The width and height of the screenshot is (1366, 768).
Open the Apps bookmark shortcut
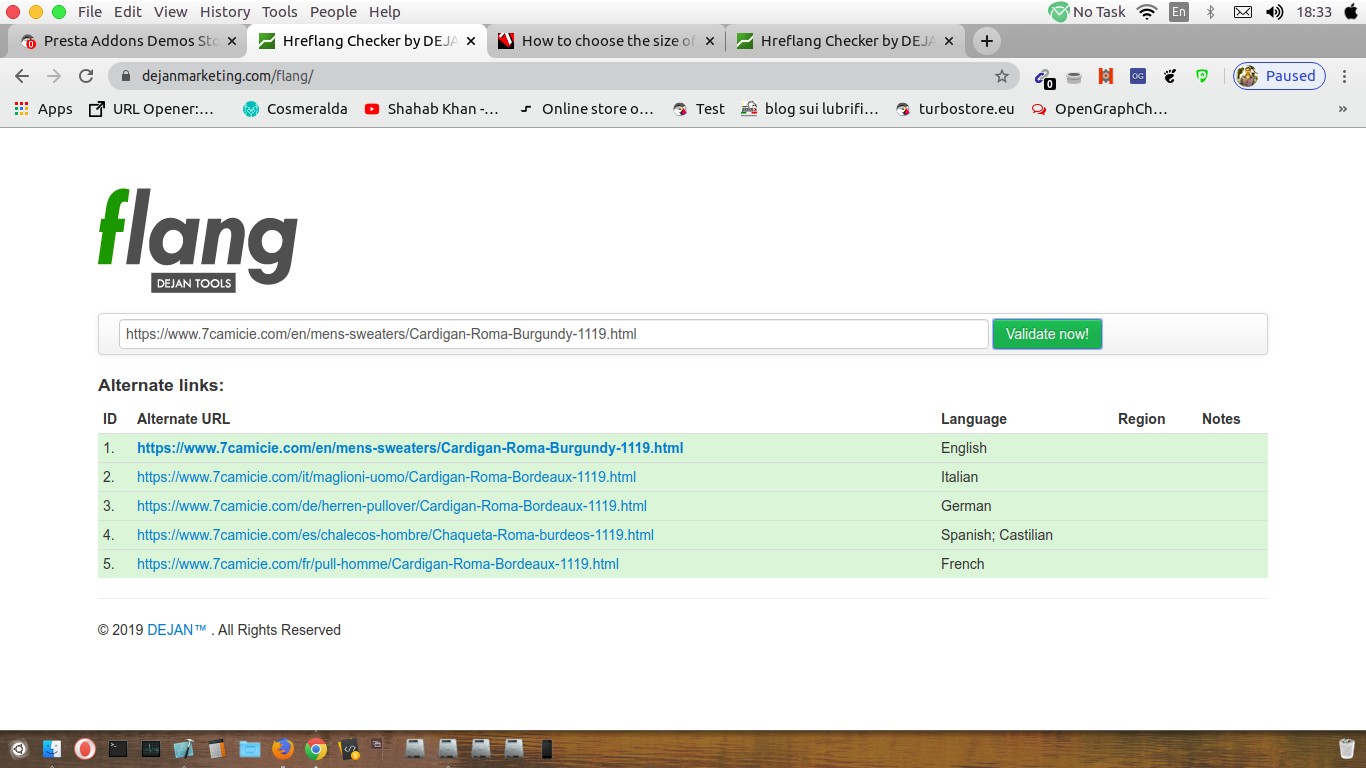tap(43, 109)
